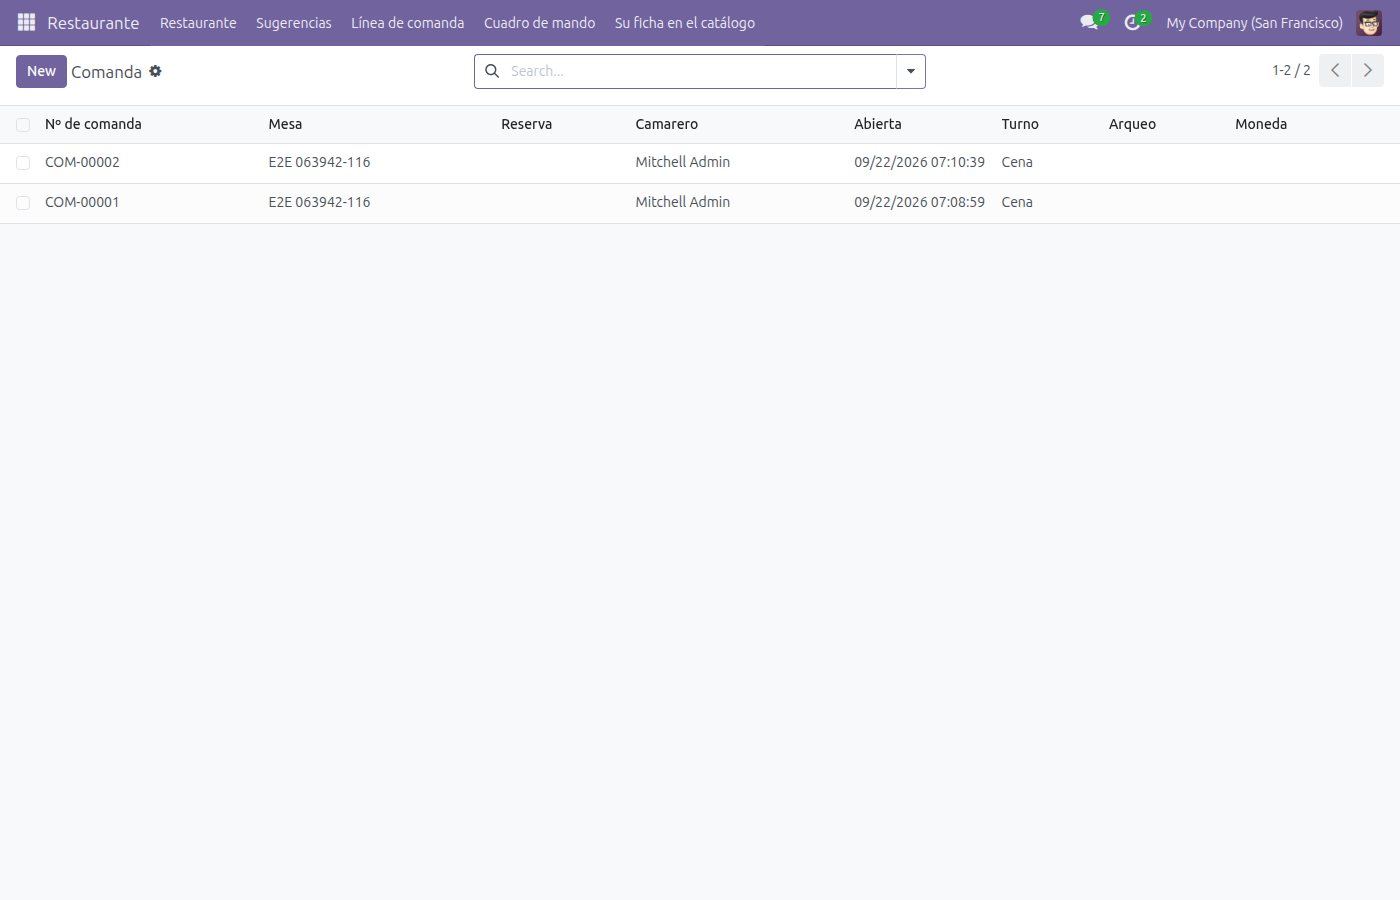Image resolution: width=1400 pixels, height=900 pixels.
Task: Open the apps grid home menu icon
Action: (27, 22)
